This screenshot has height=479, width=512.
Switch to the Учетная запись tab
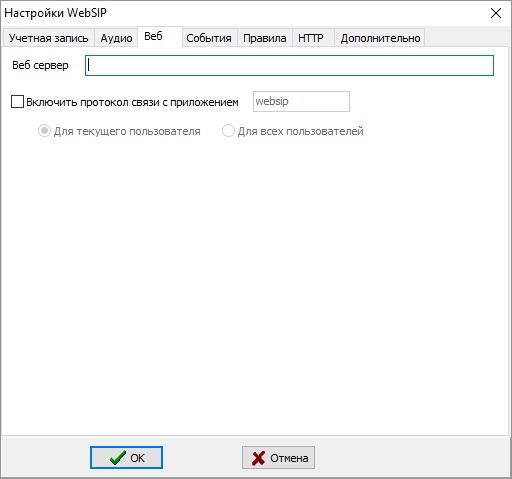point(49,38)
